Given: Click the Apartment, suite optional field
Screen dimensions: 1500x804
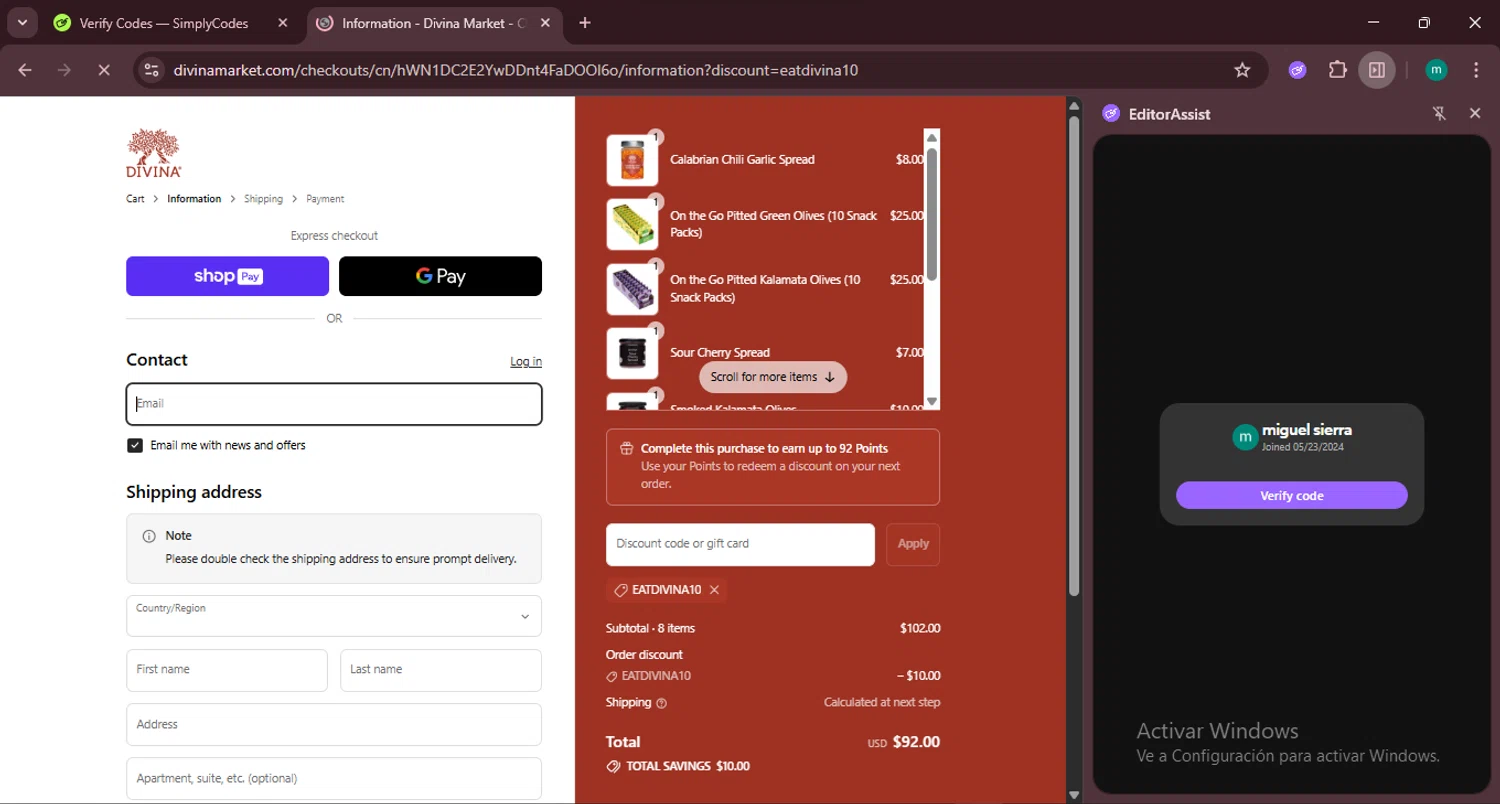Looking at the screenshot, I should 334,778.
